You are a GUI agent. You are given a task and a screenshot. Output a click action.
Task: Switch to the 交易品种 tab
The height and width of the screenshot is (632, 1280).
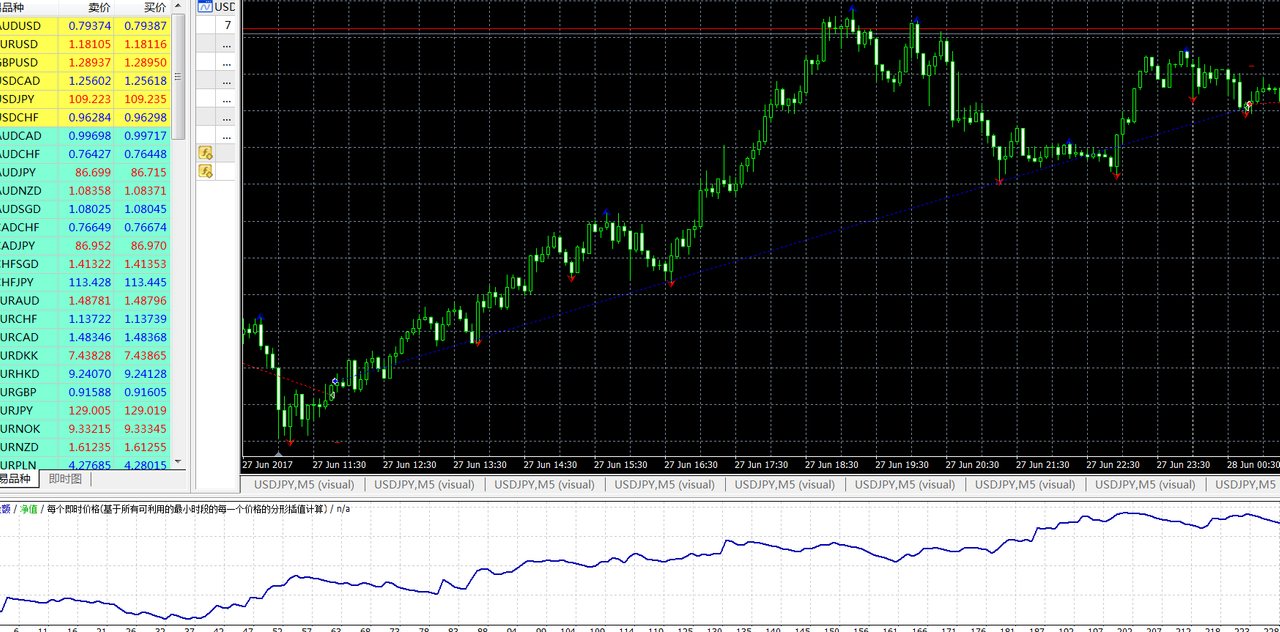pos(16,479)
